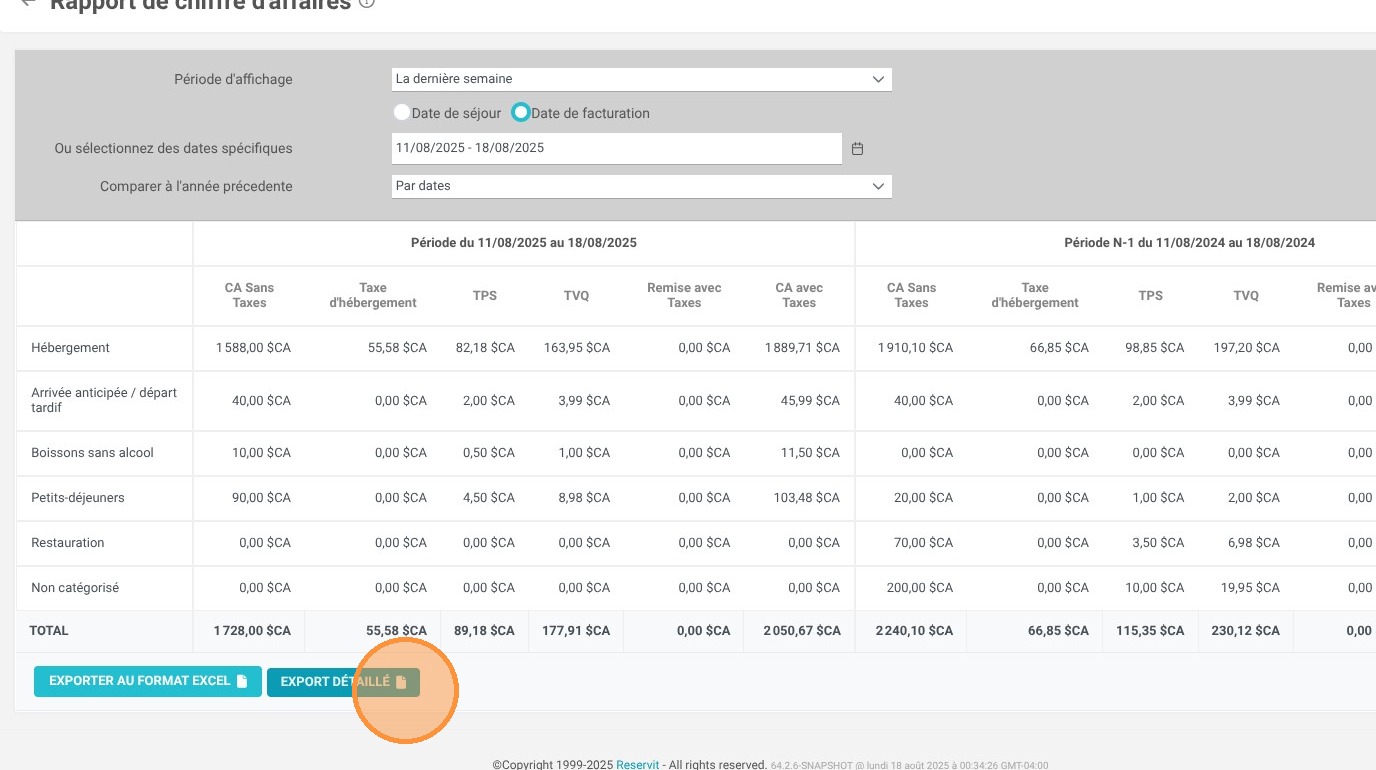Image resolution: width=1376 pixels, height=770 pixels.
Task: Click the Hébergement TVQ value 163,95 $CA
Action: [577, 348]
